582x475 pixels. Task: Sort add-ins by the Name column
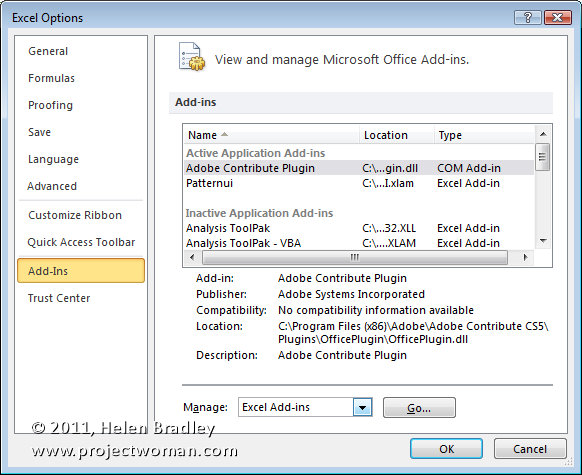271,135
